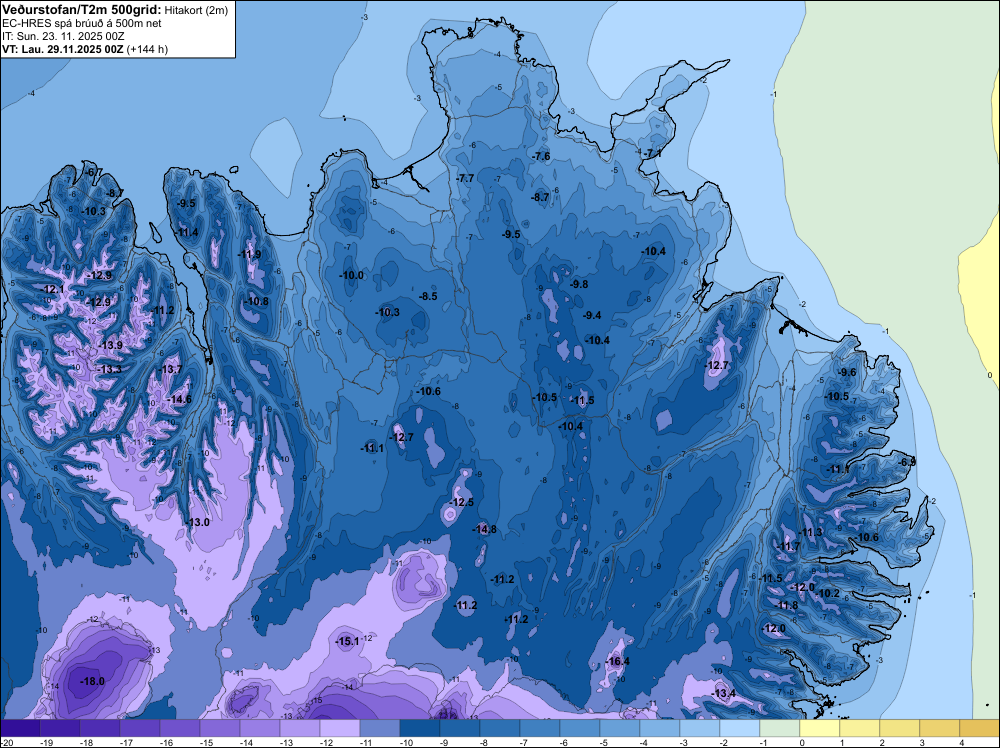Click the -11.4 temperature label
This screenshot has width=1000, height=748.
(187, 232)
